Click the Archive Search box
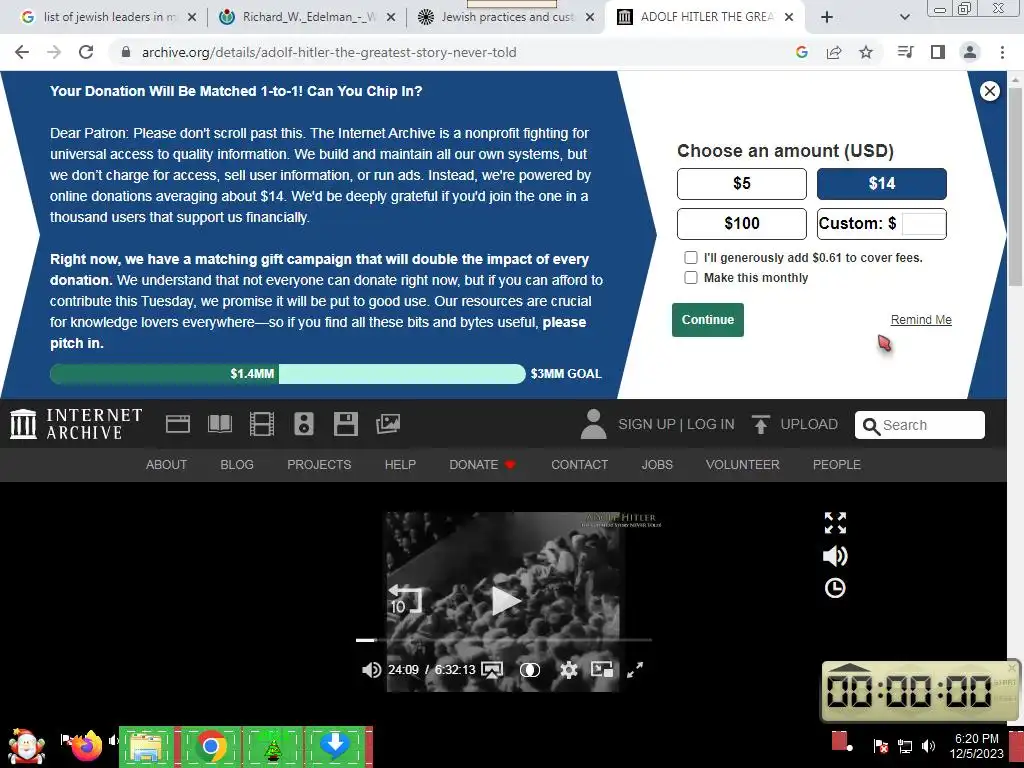This screenshot has height=768, width=1024. [x=920, y=425]
